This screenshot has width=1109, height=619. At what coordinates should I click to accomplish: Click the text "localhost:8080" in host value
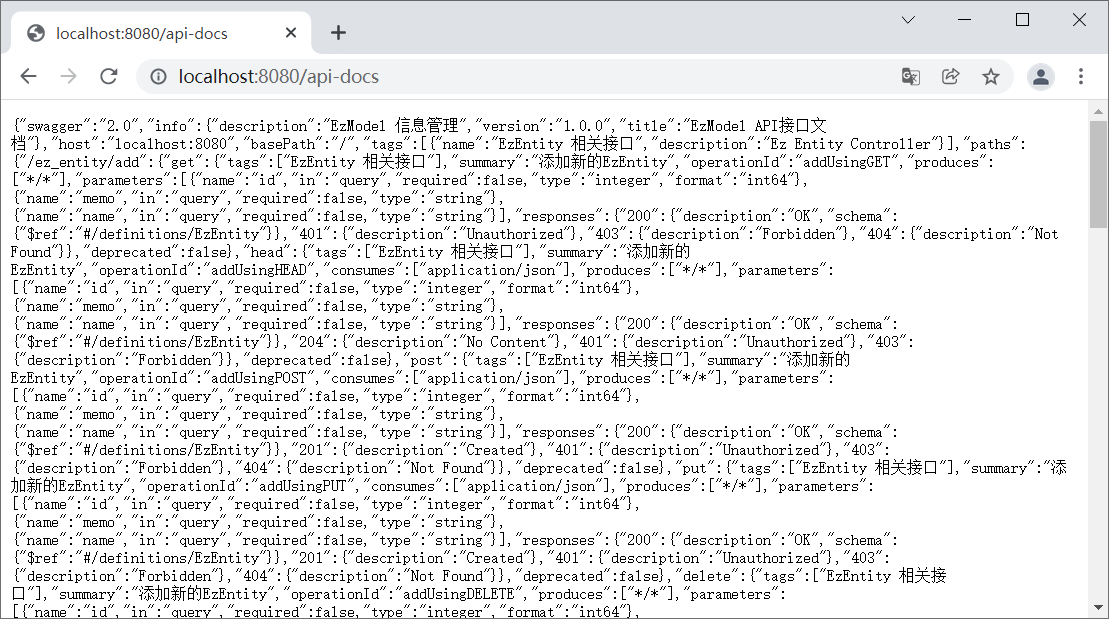tap(170, 144)
